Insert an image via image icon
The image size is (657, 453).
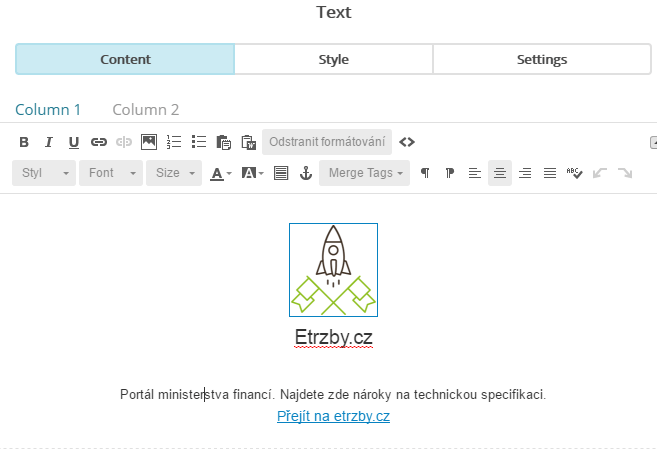(149, 142)
